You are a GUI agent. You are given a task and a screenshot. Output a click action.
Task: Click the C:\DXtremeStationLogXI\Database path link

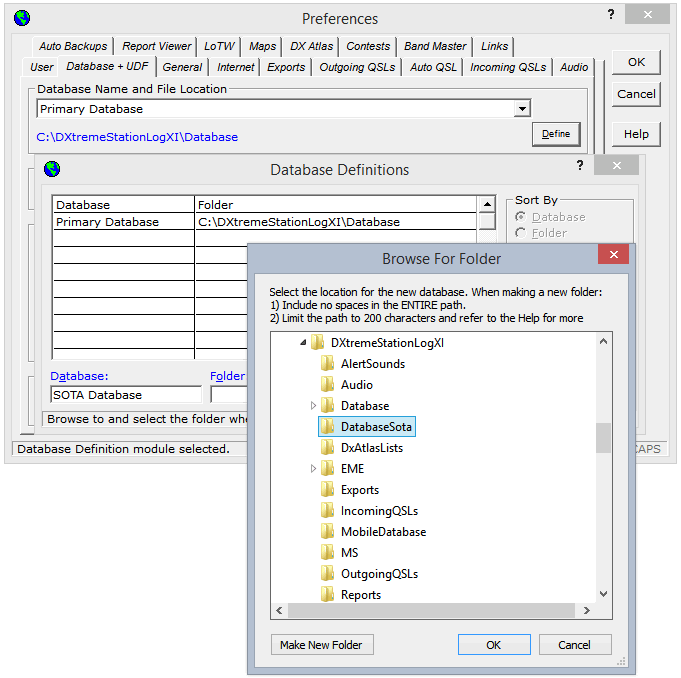137,137
